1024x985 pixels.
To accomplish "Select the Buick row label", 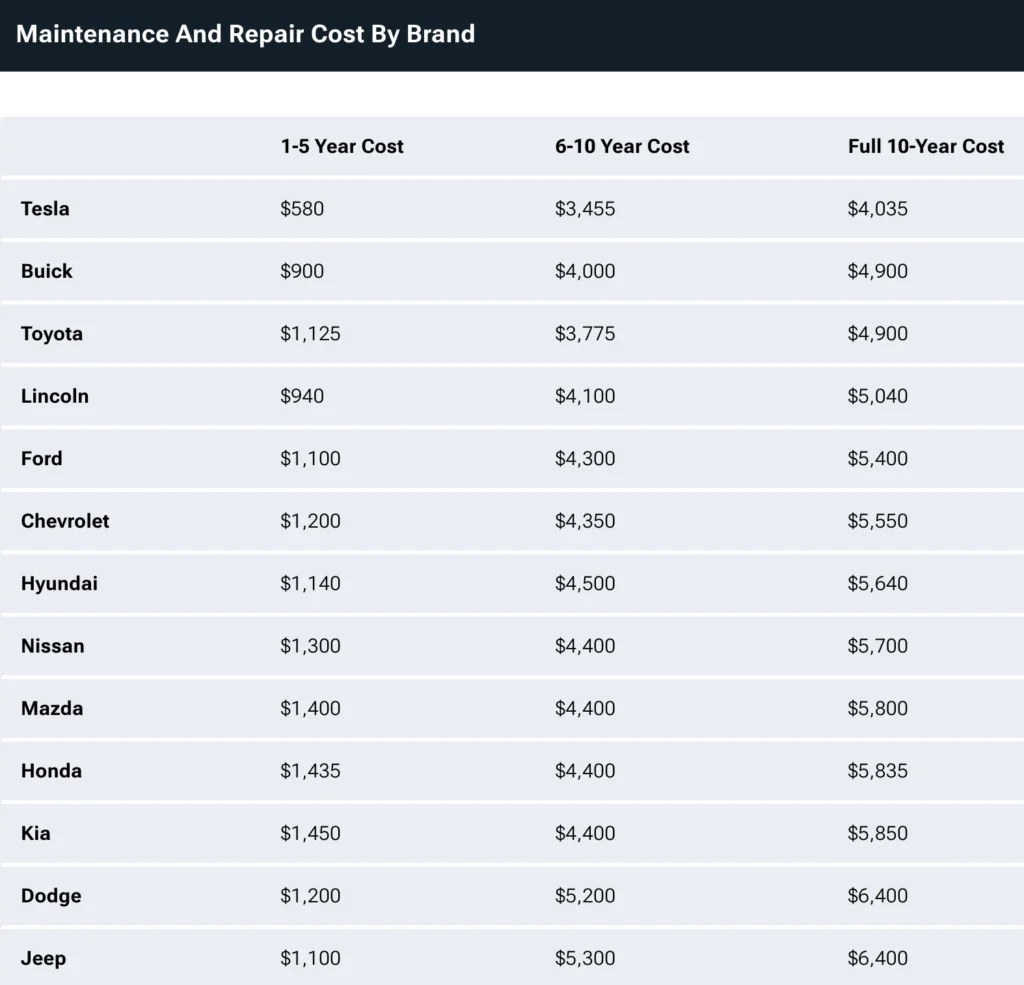I will pos(46,271).
